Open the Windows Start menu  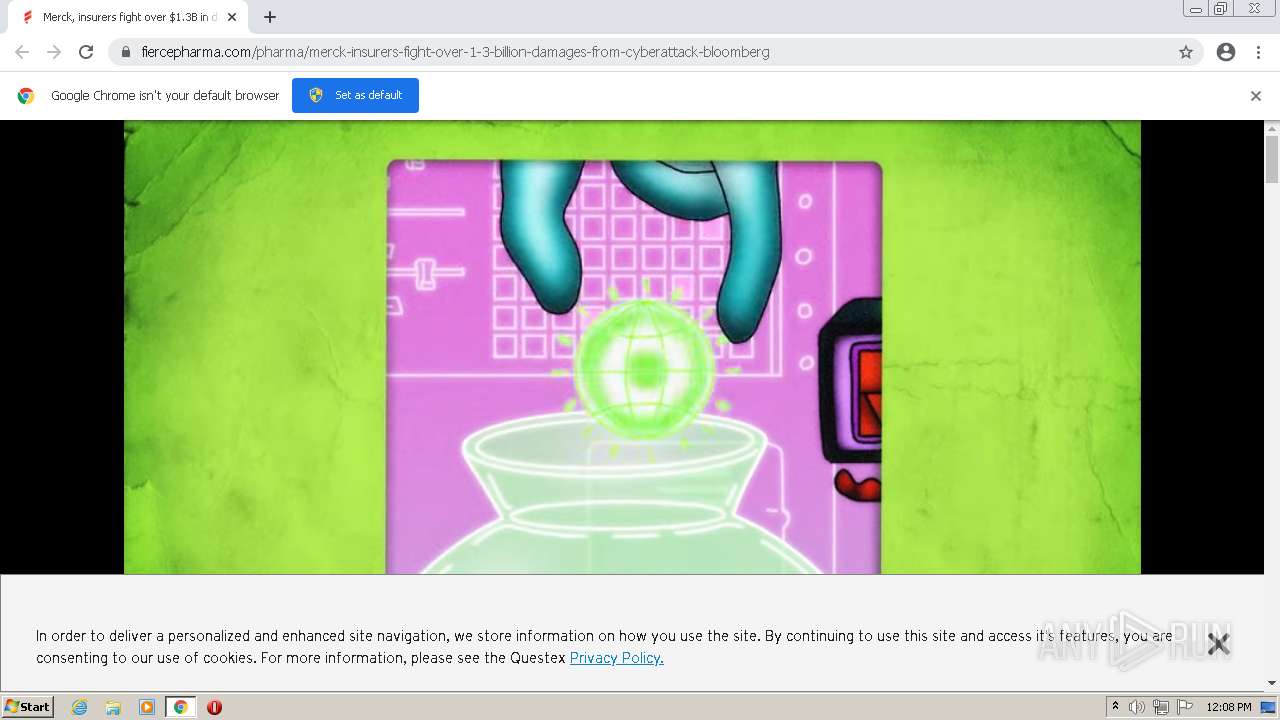coord(28,707)
